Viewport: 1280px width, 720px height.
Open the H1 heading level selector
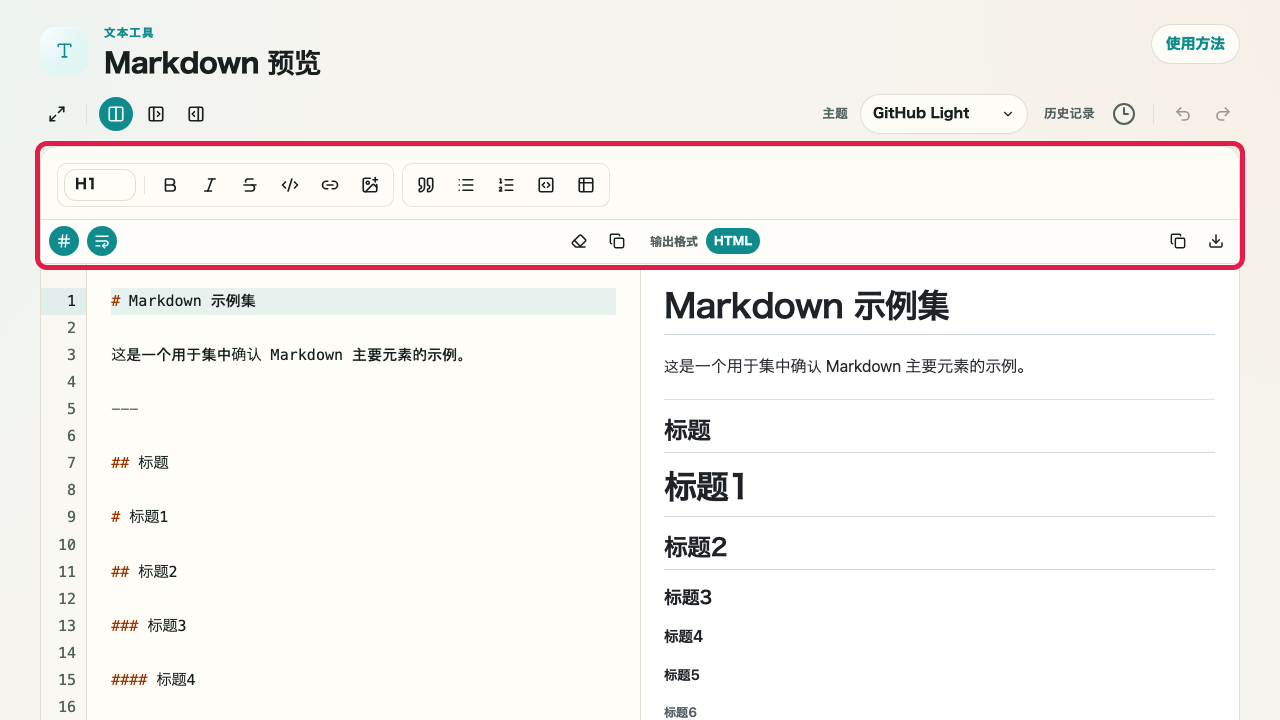click(100, 185)
